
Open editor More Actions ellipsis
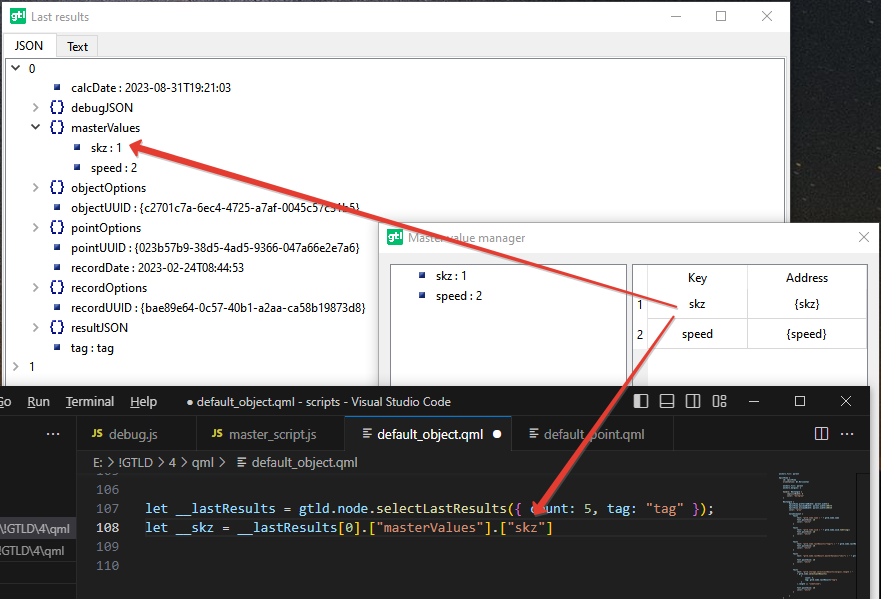pyautogui.click(x=848, y=434)
